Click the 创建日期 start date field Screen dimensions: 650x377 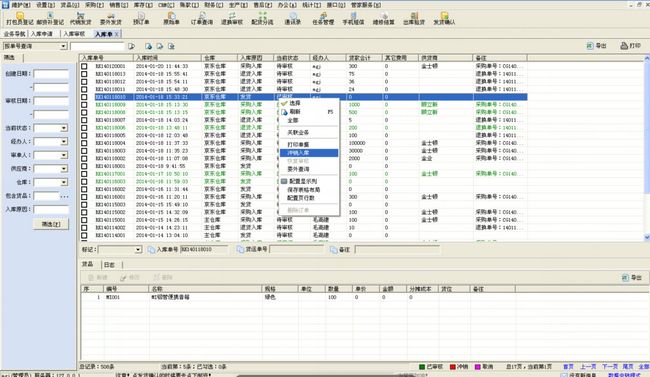point(51,74)
